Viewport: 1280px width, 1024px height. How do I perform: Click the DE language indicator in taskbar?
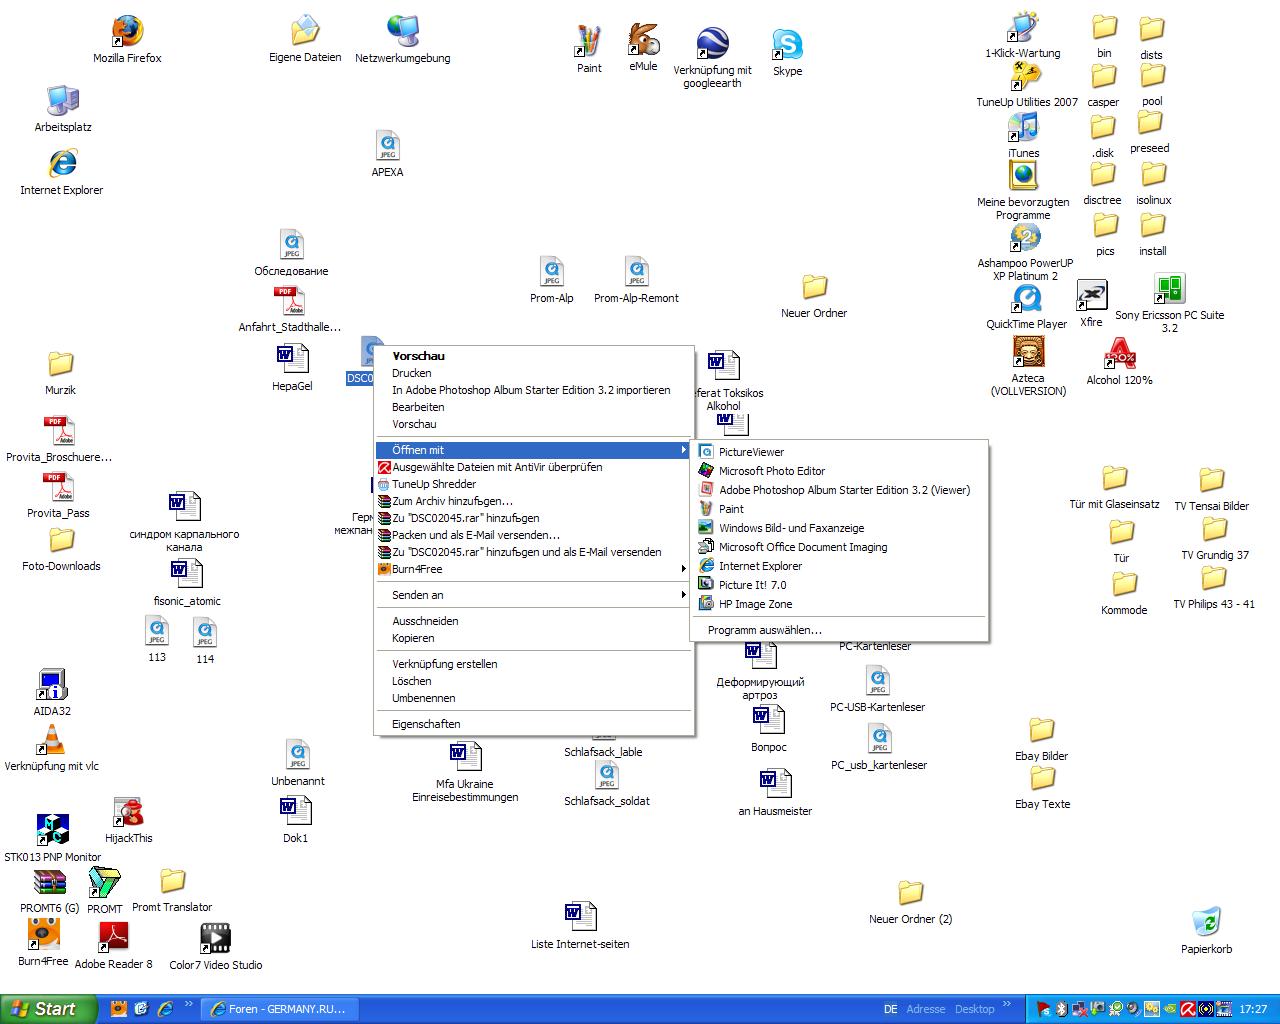pos(890,1009)
